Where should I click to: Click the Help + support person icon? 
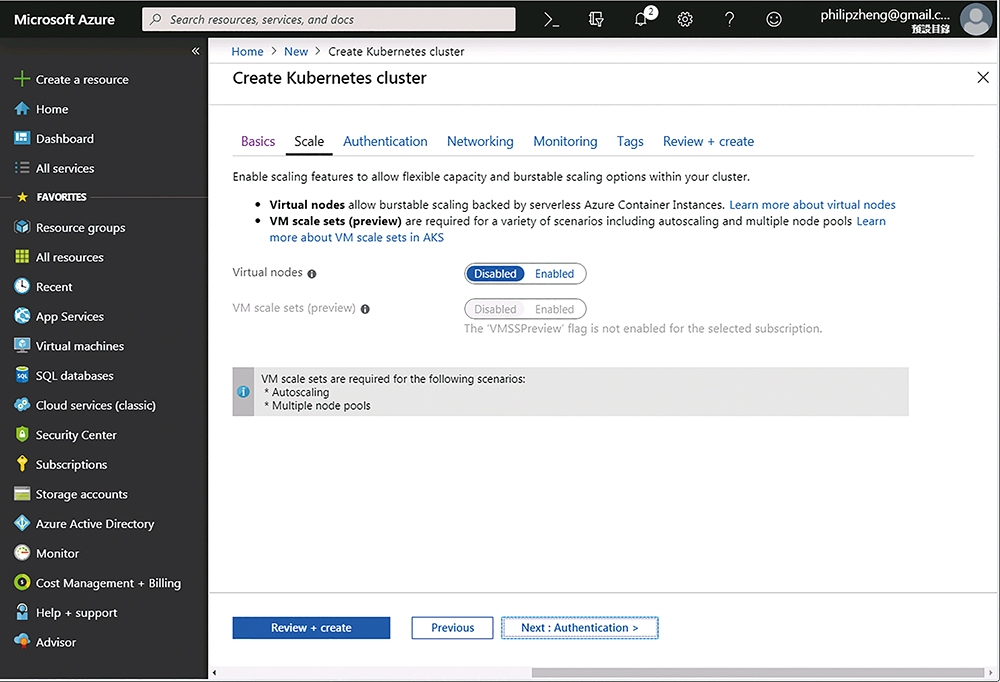tap(22, 612)
